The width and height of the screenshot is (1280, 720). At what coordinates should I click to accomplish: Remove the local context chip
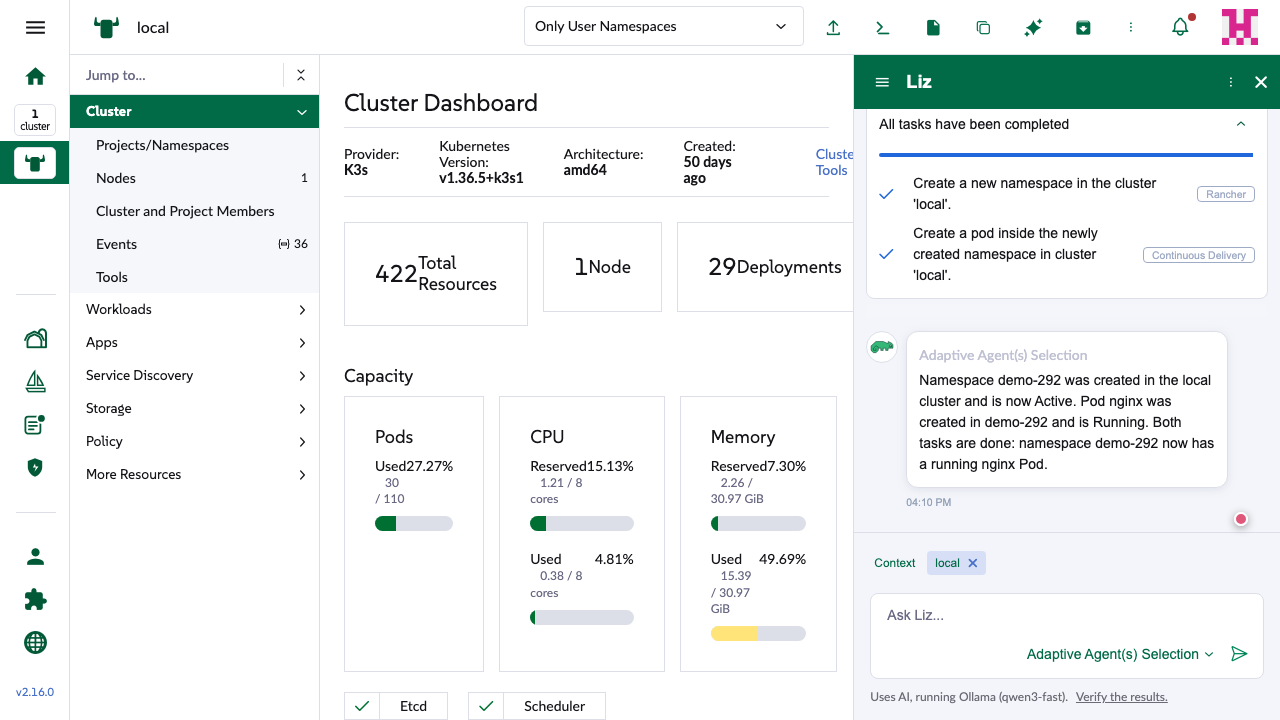972,563
